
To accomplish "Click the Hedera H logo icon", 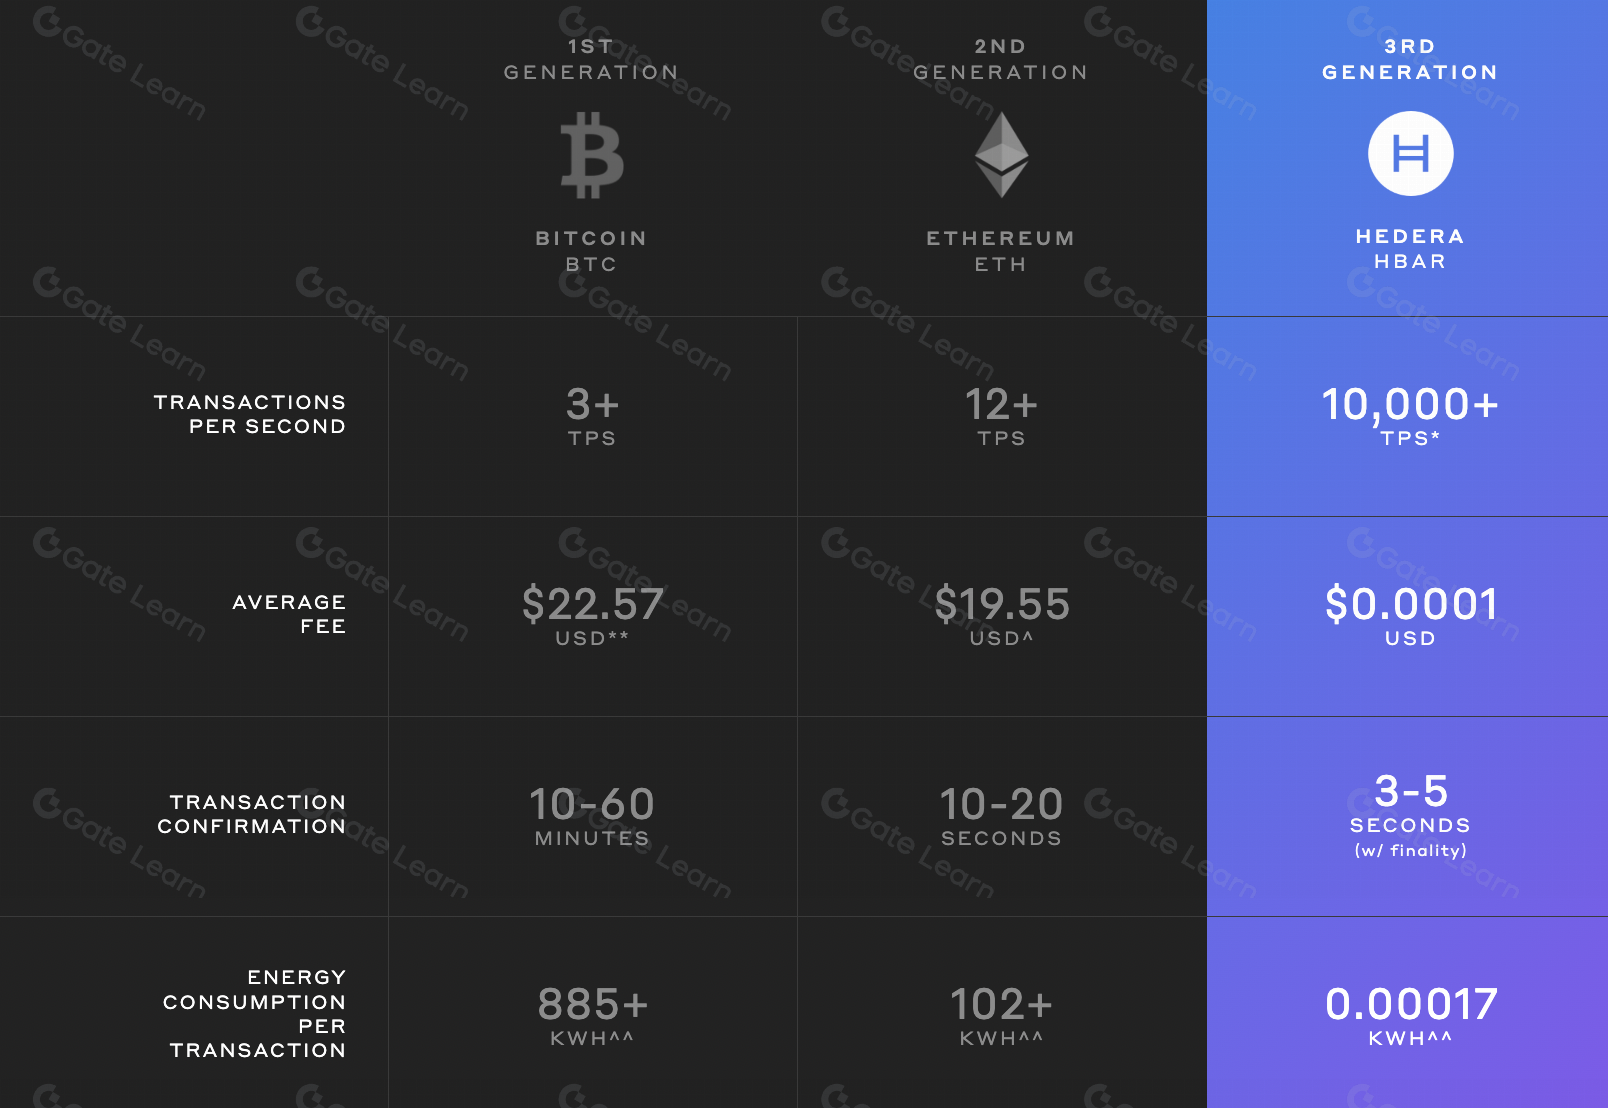I will pyautogui.click(x=1410, y=153).
